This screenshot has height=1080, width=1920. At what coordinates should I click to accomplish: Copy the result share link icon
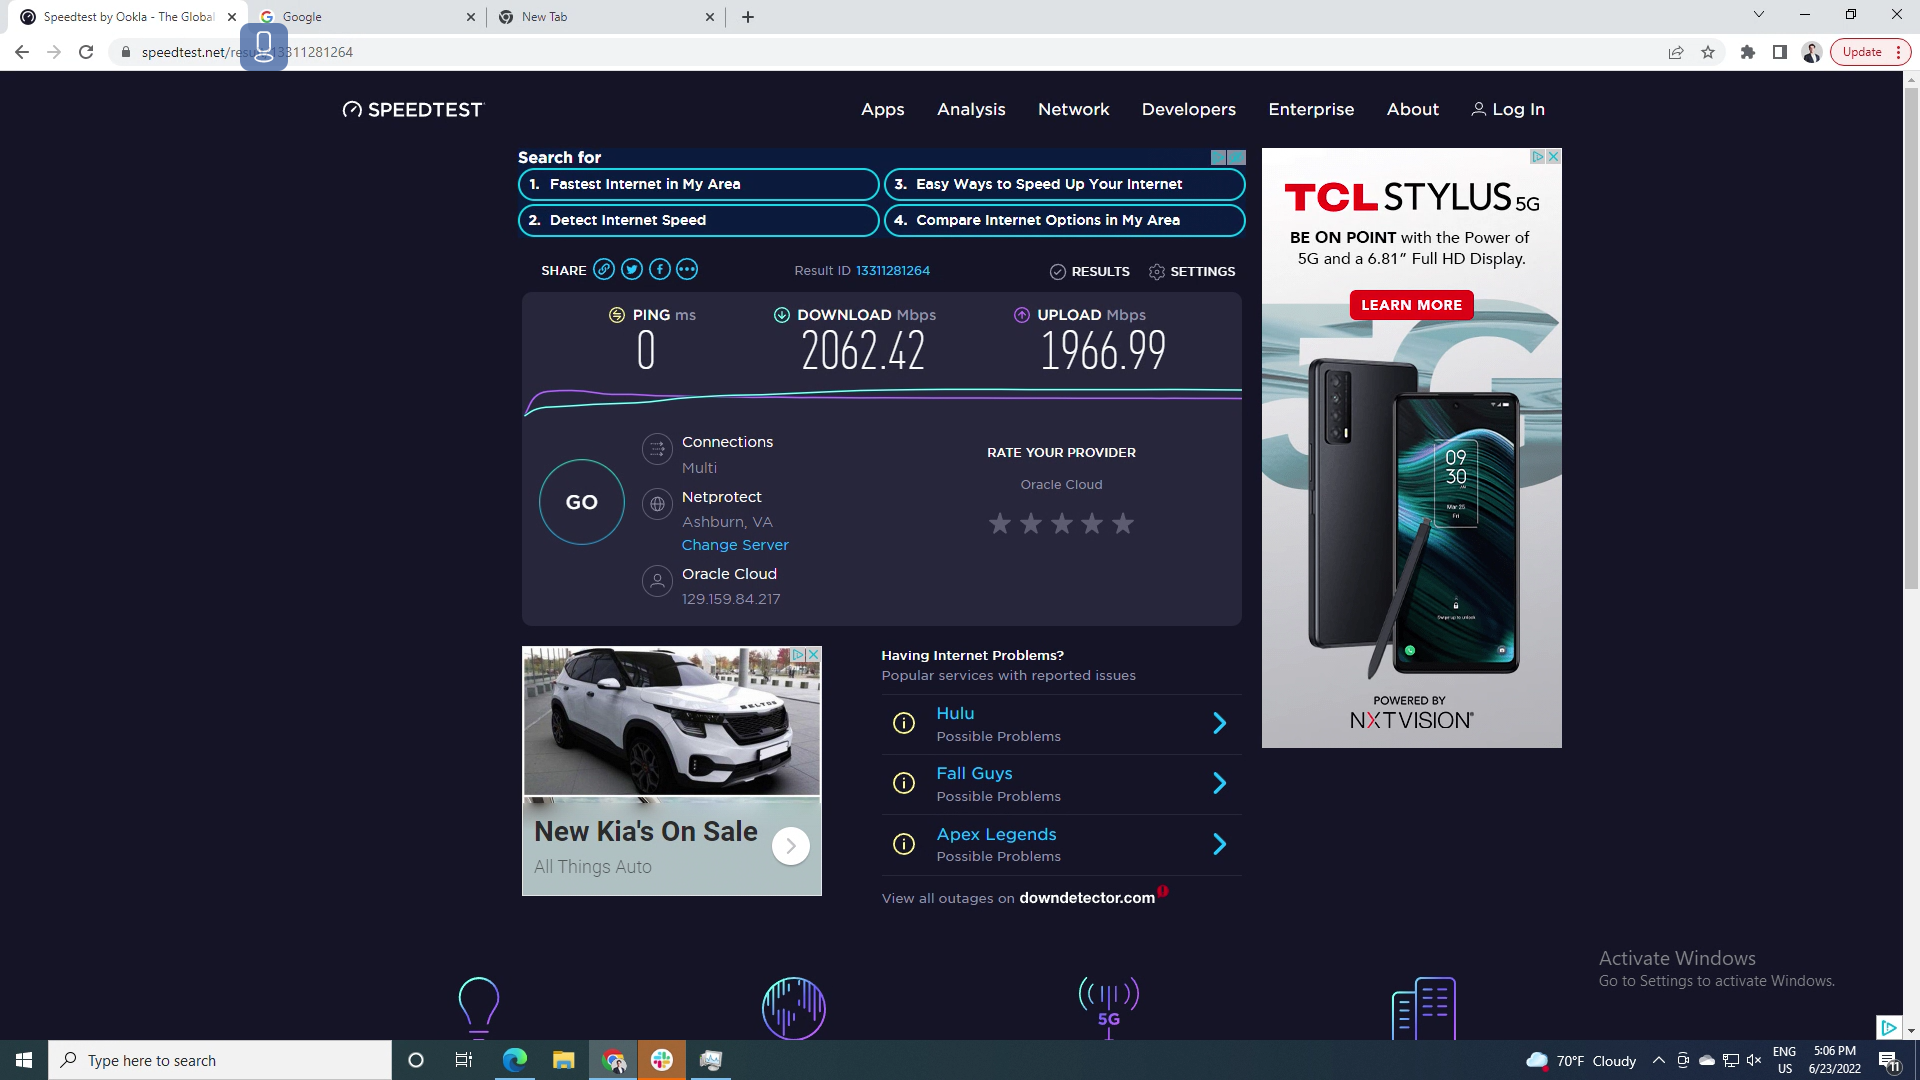(604, 269)
